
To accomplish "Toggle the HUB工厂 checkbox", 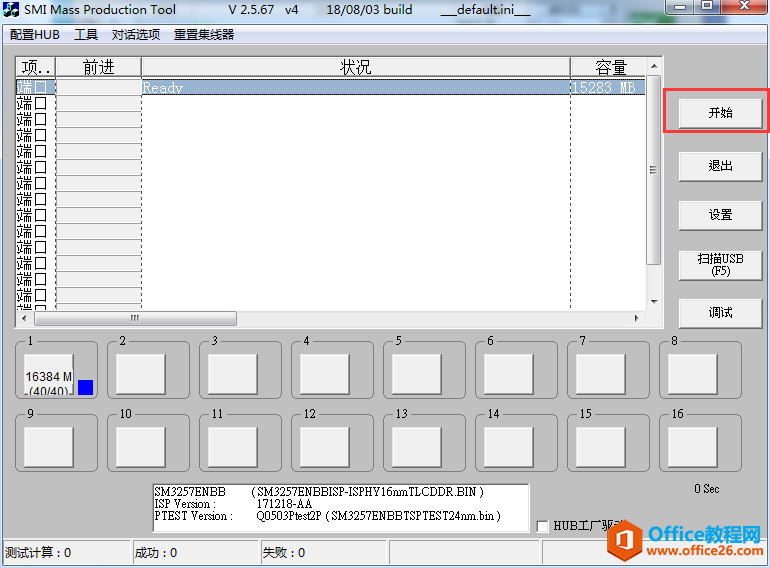I will coord(542,526).
